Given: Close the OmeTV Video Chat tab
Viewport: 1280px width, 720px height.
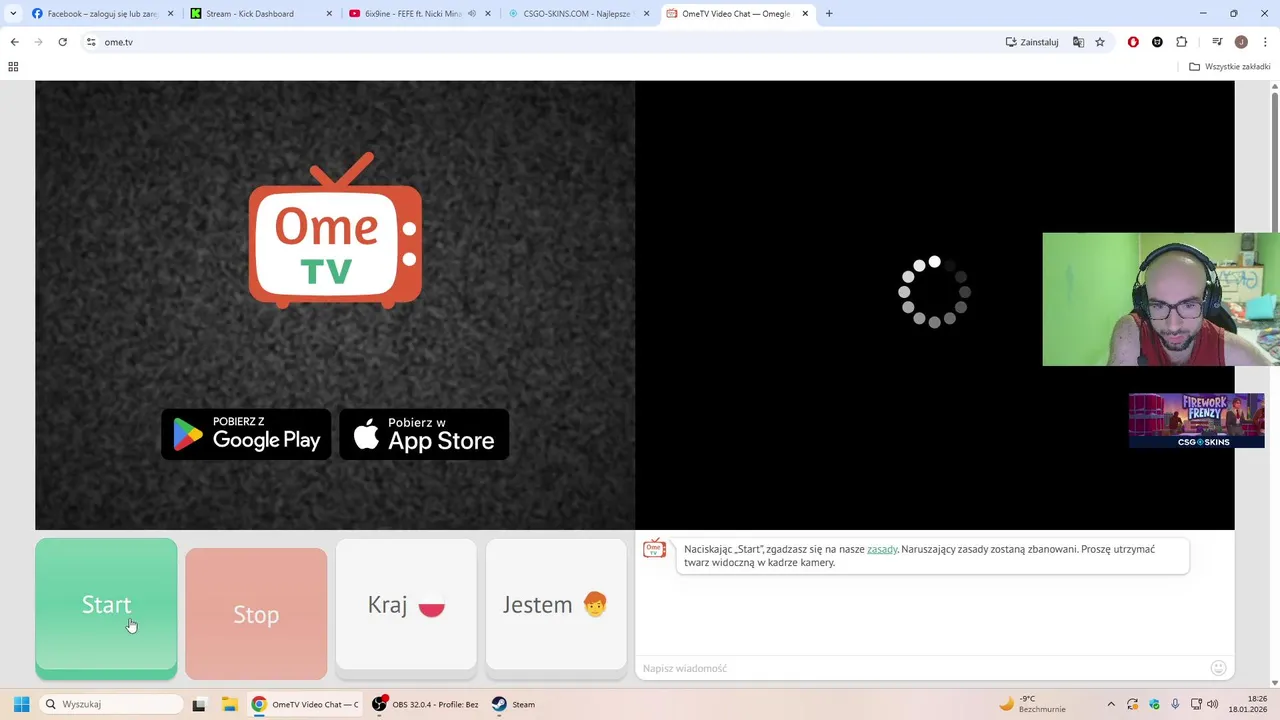Looking at the screenshot, I should [x=805, y=14].
